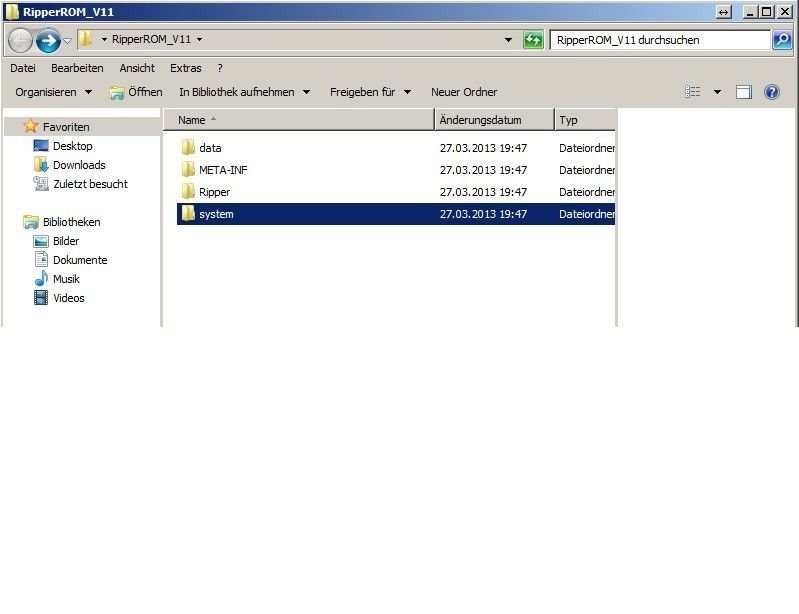Click the data folder name
The height and width of the screenshot is (614, 799).
[x=210, y=148]
